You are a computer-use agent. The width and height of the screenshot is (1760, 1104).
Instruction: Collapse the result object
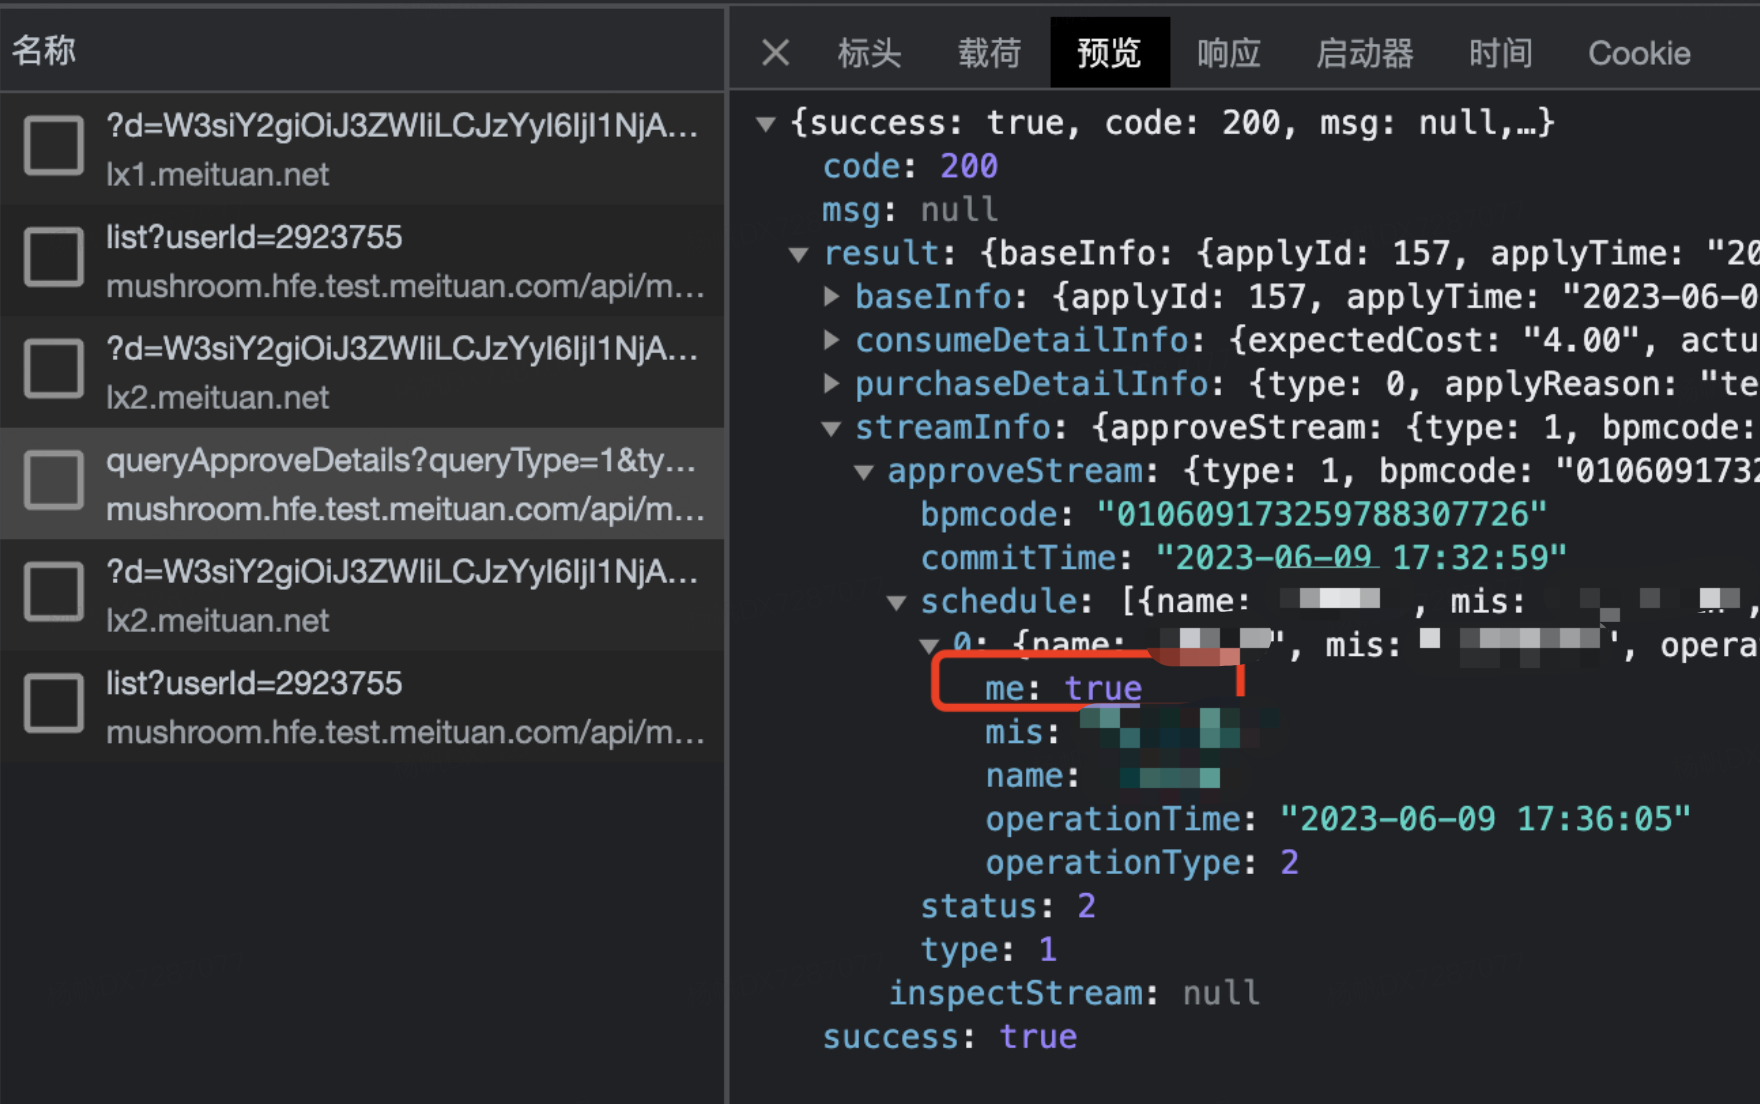pyautogui.click(x=799, y=254)
